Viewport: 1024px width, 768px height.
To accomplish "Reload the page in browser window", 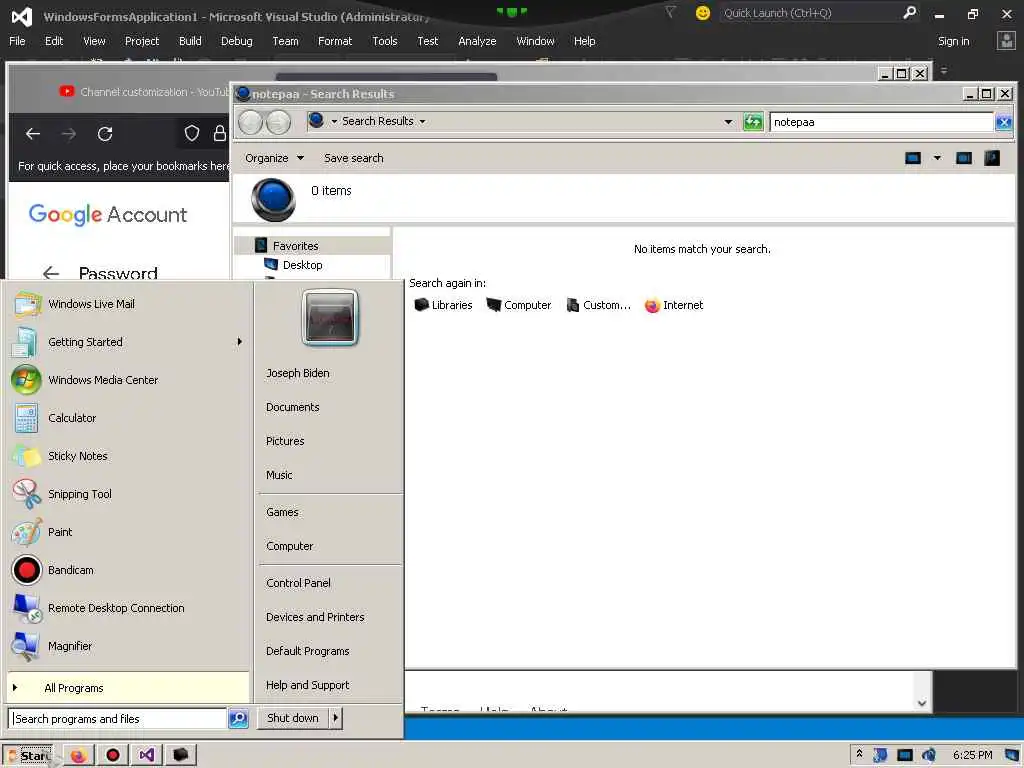I will [x=105, y=135].
